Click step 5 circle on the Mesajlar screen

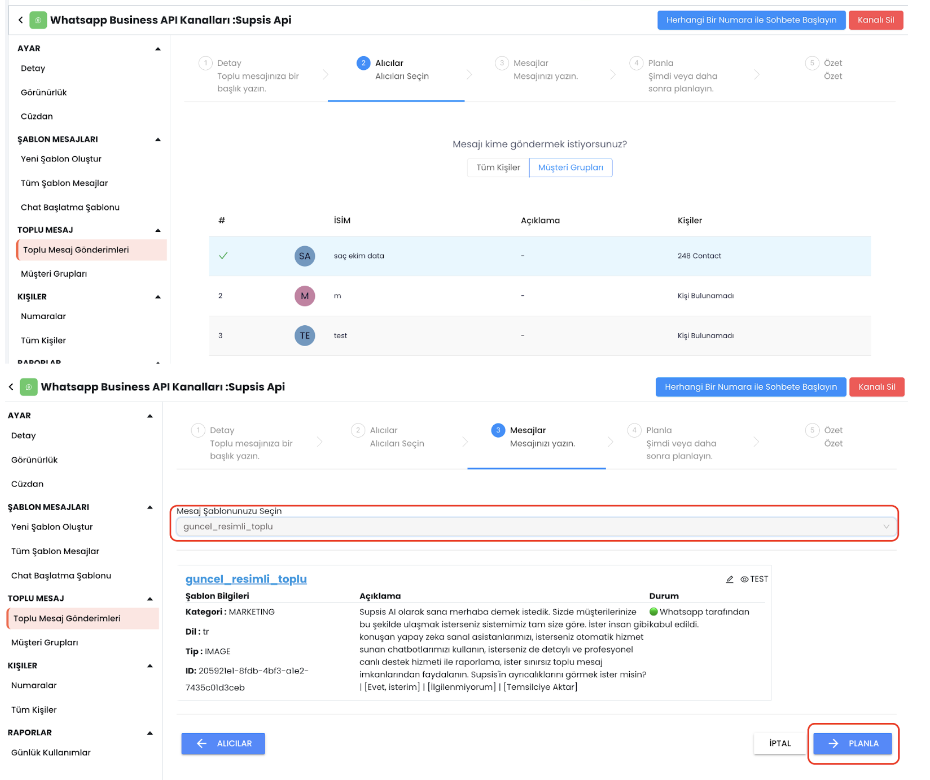(812, 430)
